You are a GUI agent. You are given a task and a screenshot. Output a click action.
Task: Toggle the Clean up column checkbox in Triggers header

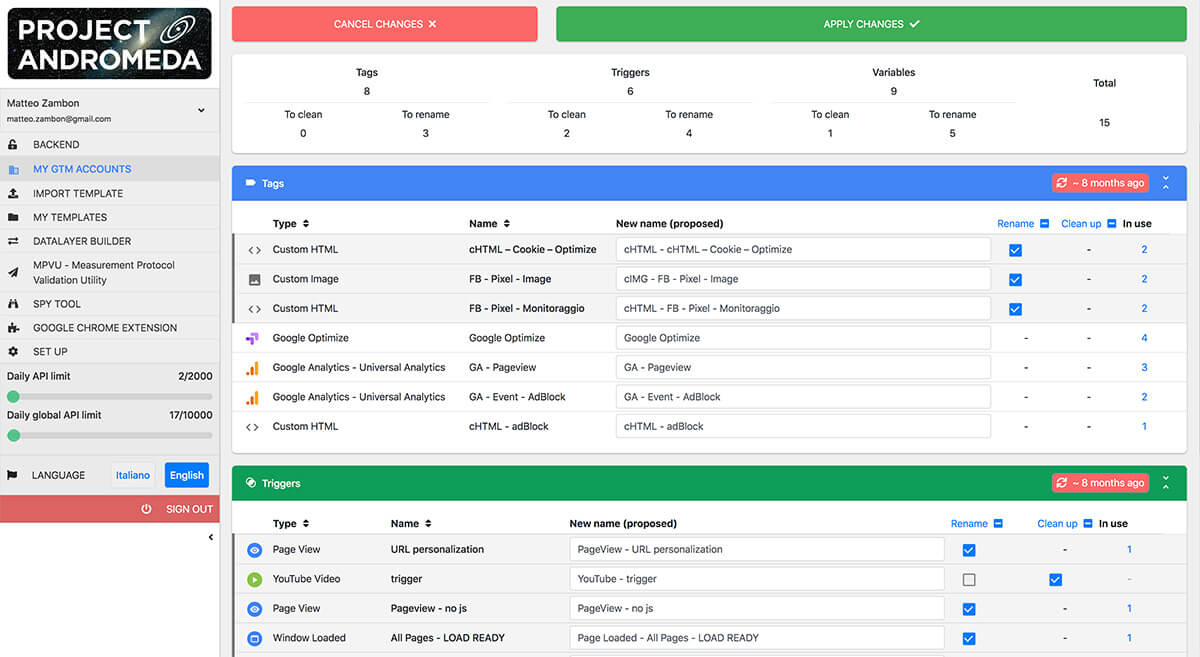pos(1087,524)
